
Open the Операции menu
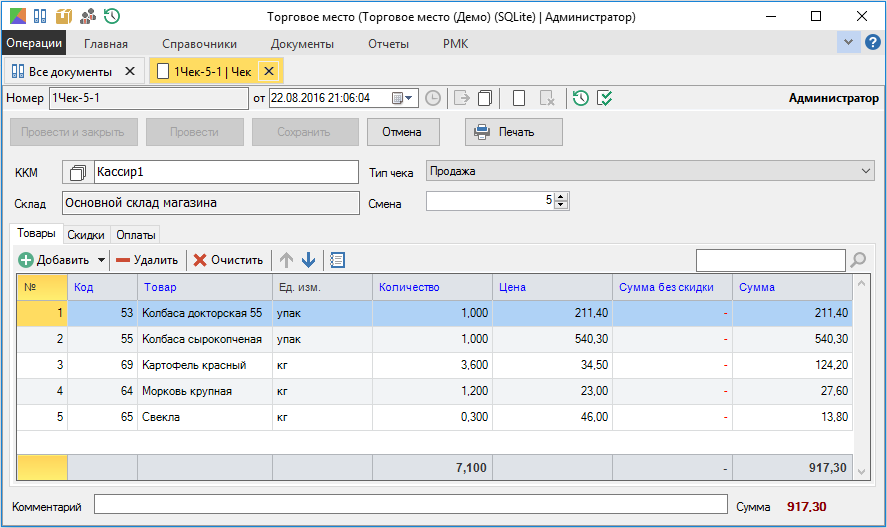(34, 43)
